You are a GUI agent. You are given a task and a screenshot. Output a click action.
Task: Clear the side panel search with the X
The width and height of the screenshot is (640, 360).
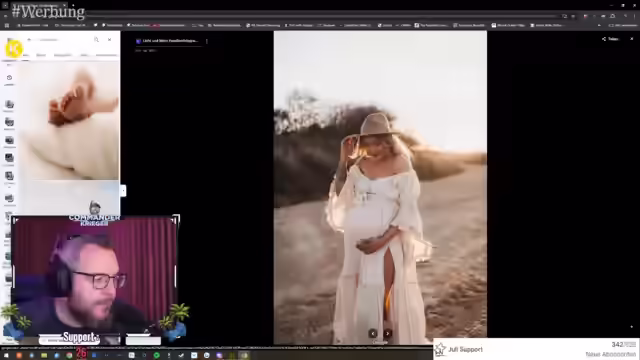tap(109, 40)
